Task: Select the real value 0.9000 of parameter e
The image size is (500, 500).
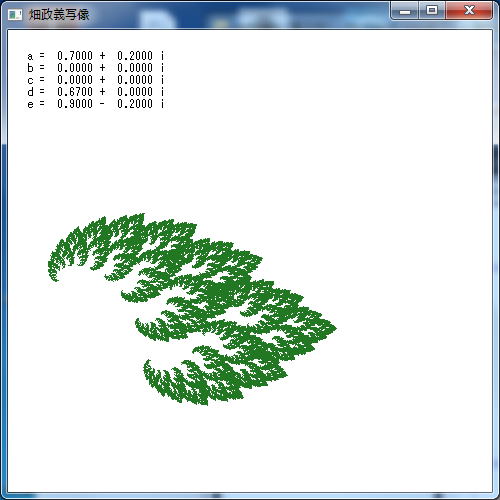Action: pyautogui.click(x=75, y=104)
